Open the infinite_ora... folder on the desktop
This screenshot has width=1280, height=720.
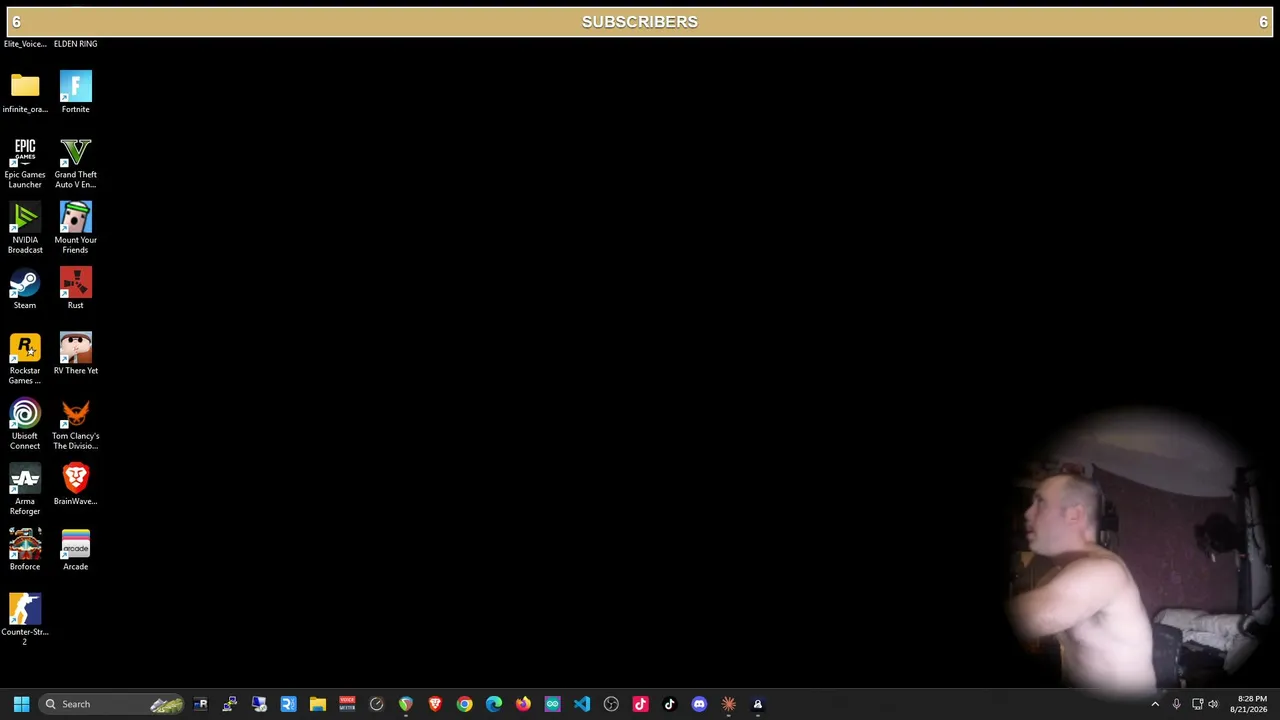(25, 91)
